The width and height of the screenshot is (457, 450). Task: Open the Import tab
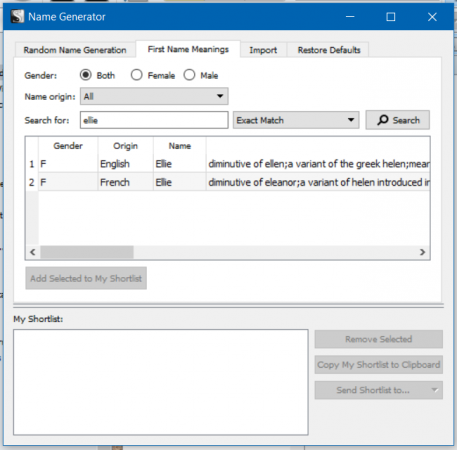coord(263,50)
